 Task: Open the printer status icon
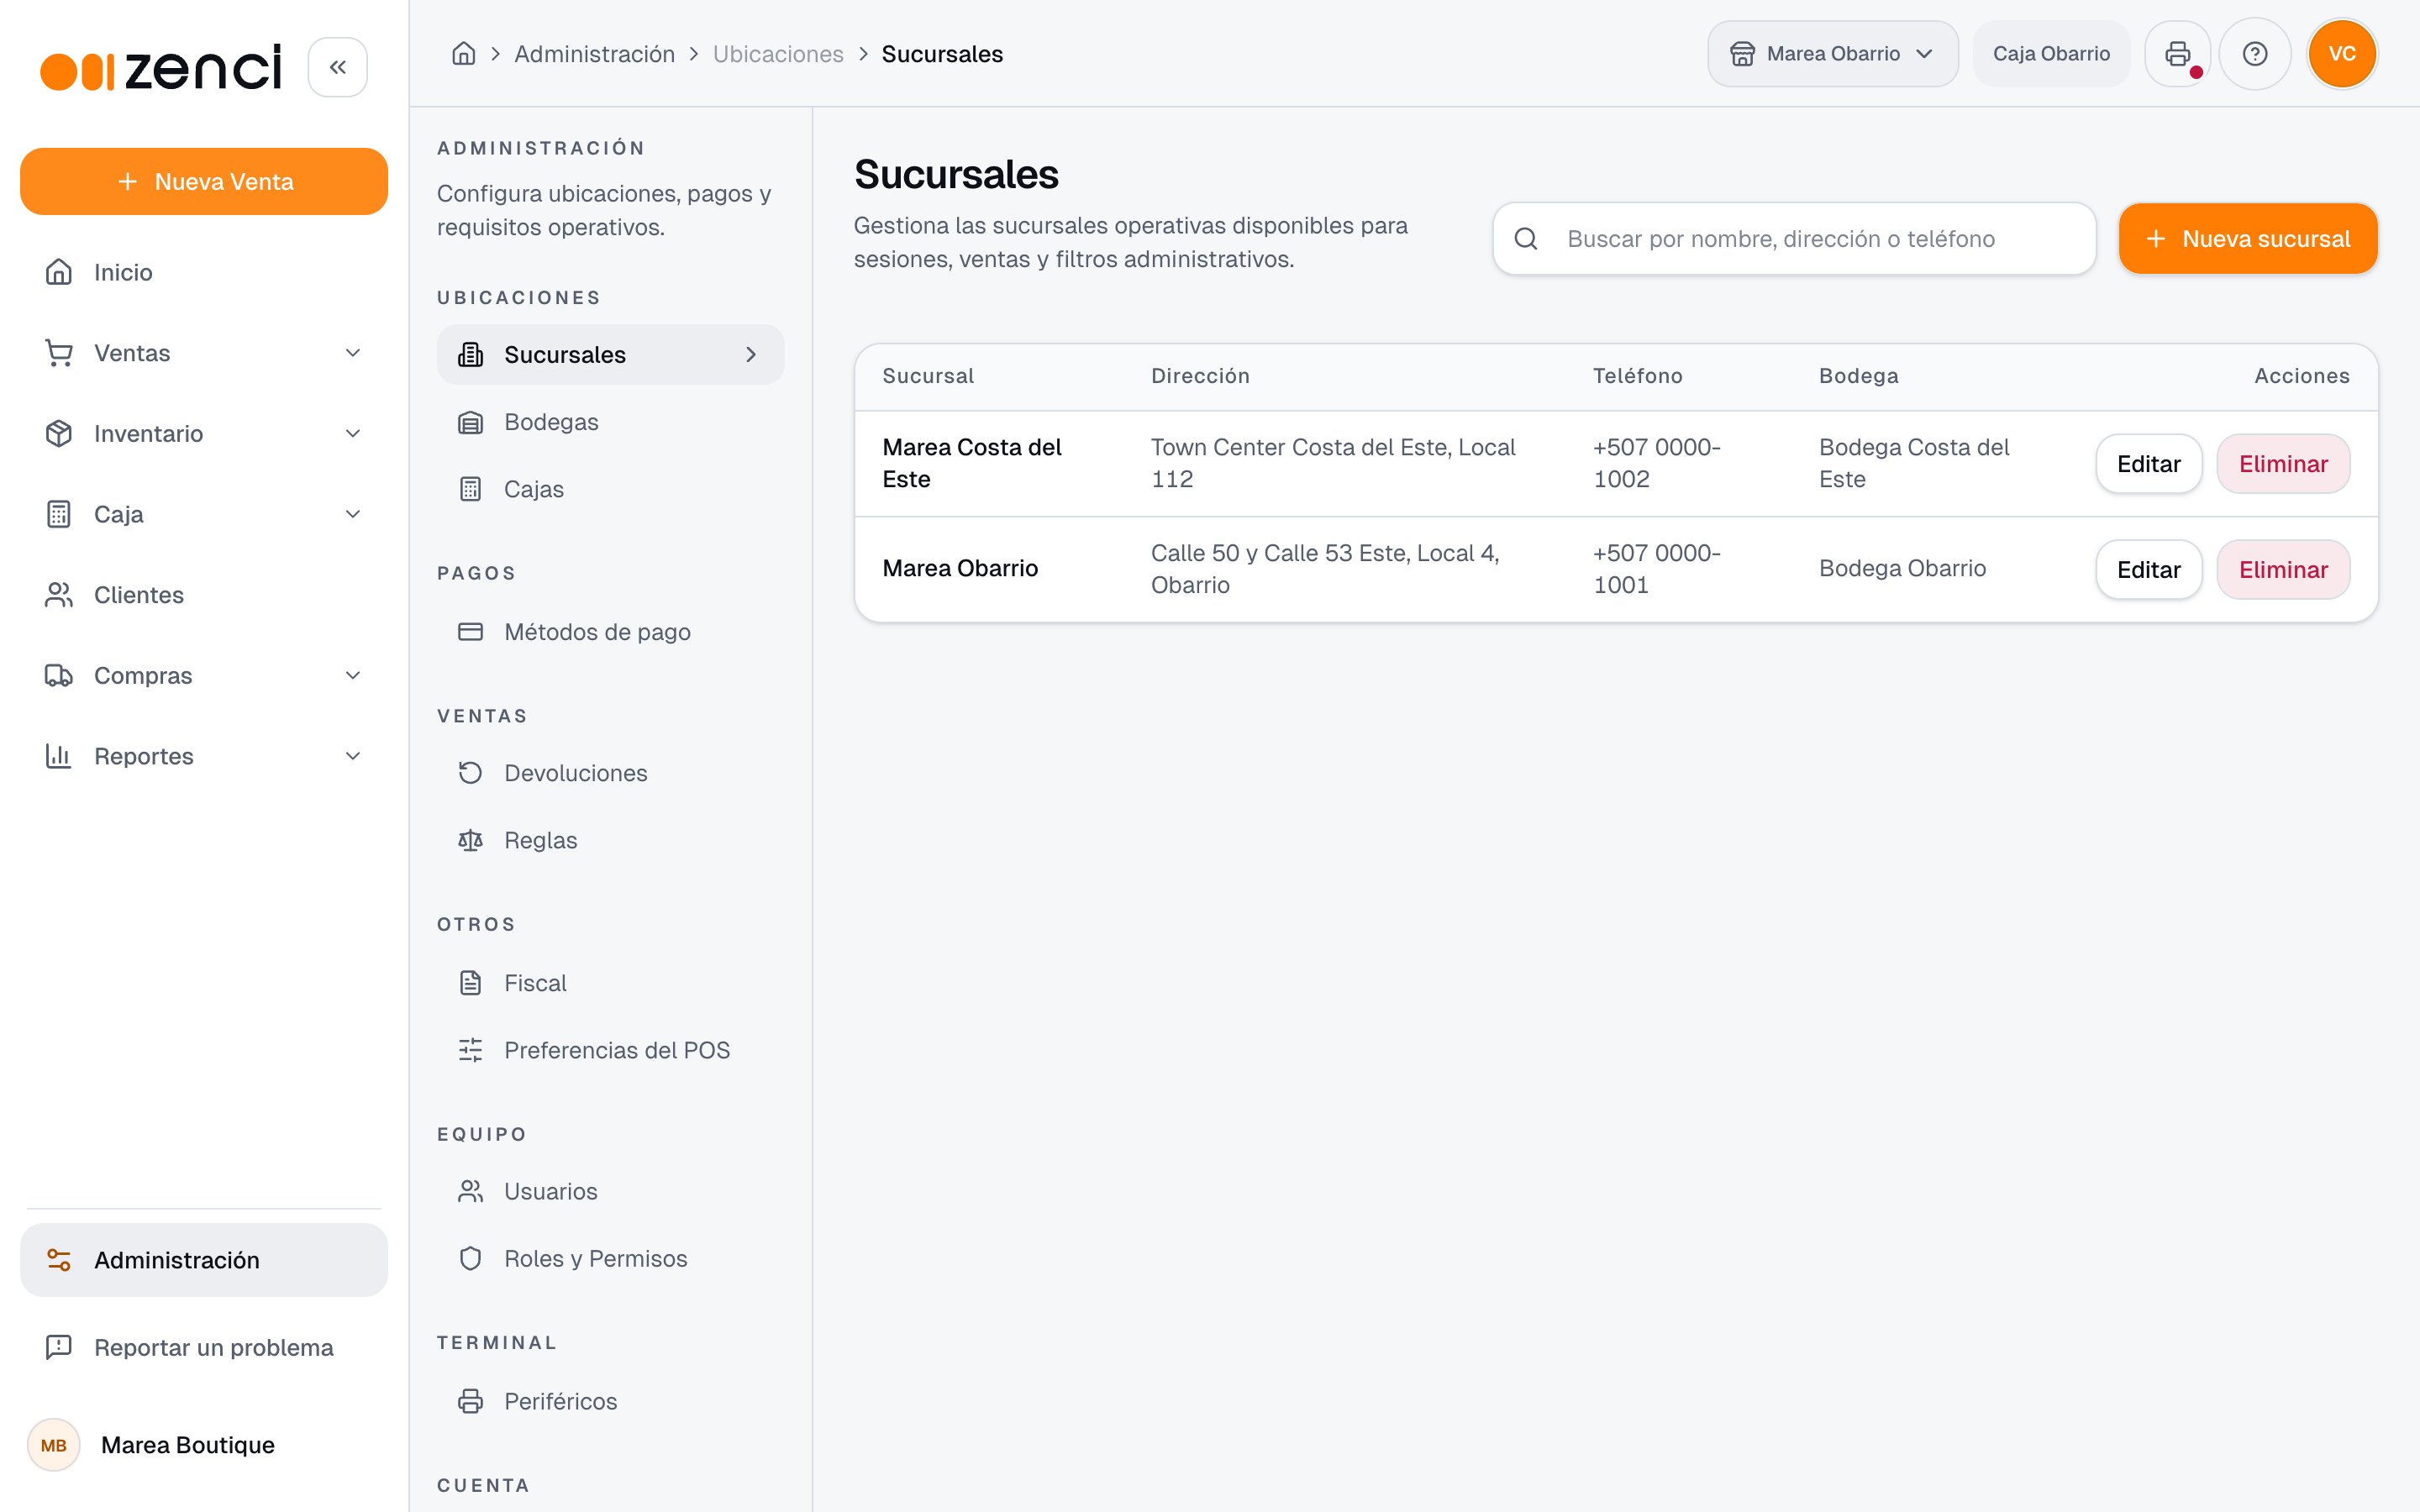[2177, 54]
